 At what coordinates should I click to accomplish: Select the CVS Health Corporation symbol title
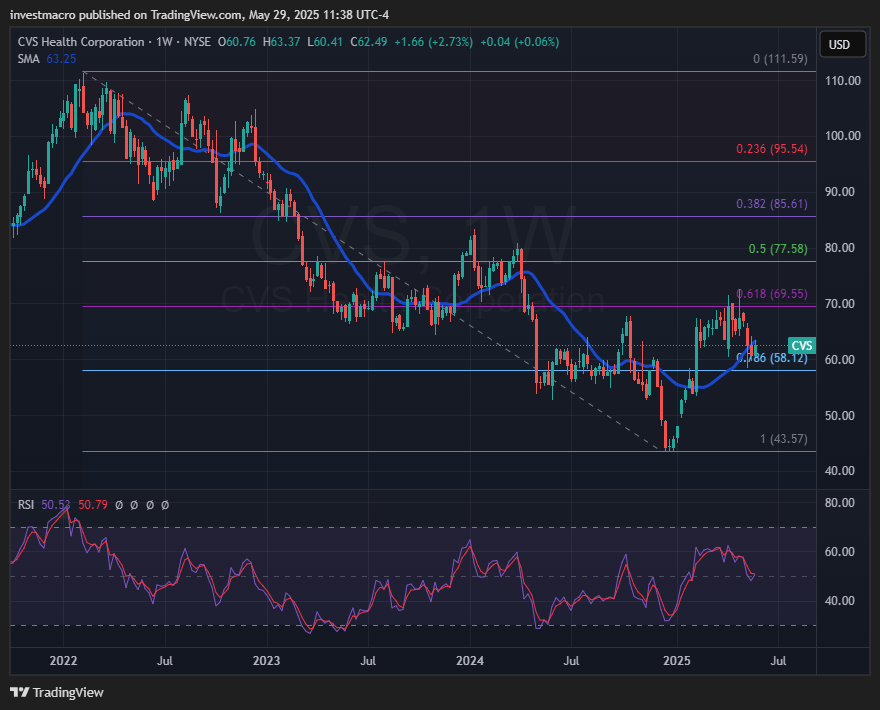tap(86, 42)
